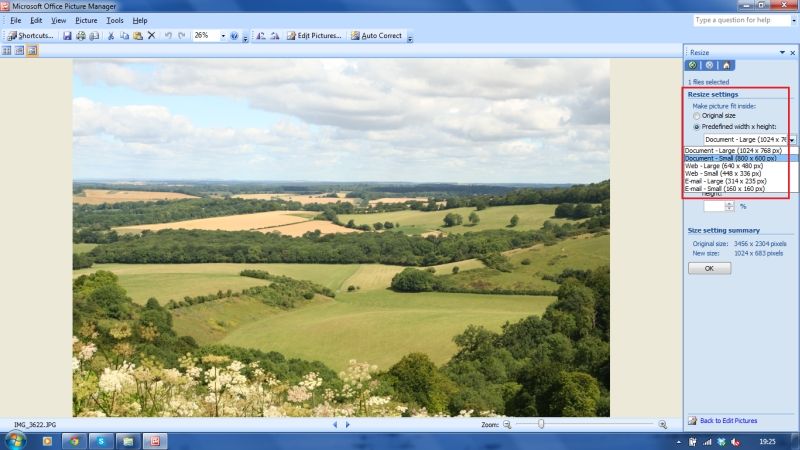Click the Redo arrow icon
This screenshot has height=450, width=800.
[x=181, y=36]
